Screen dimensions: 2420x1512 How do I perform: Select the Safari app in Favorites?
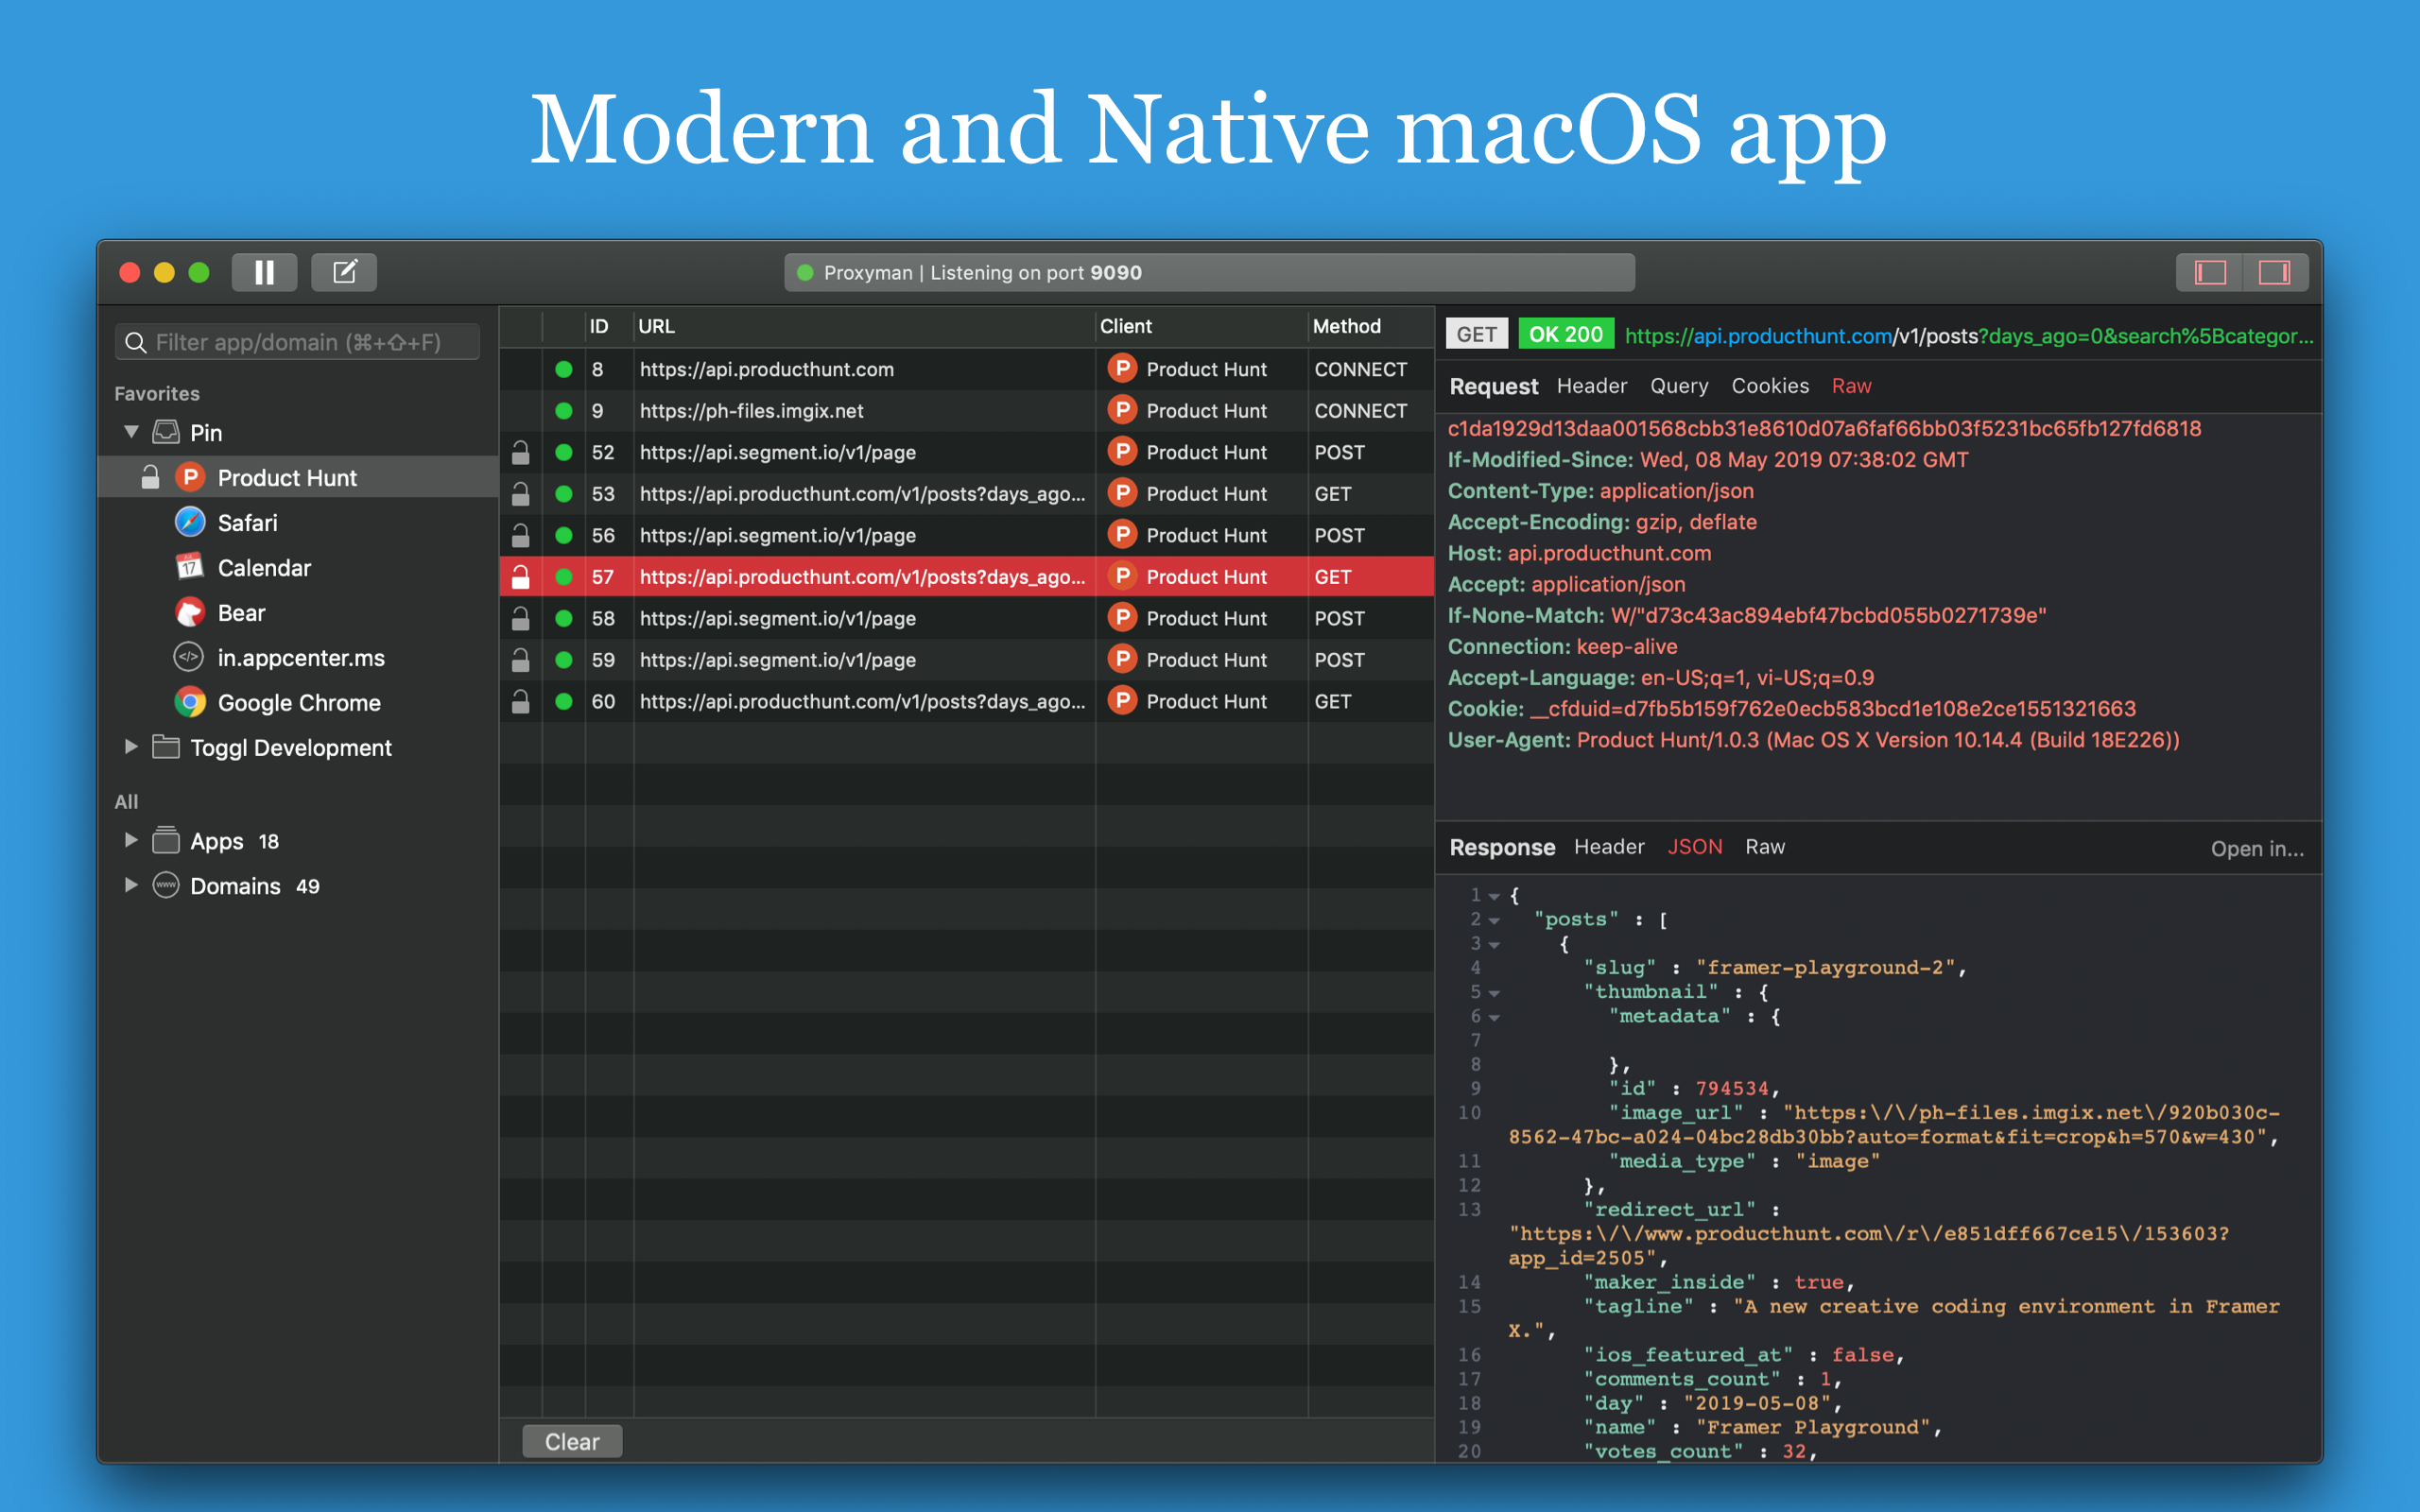247,523
